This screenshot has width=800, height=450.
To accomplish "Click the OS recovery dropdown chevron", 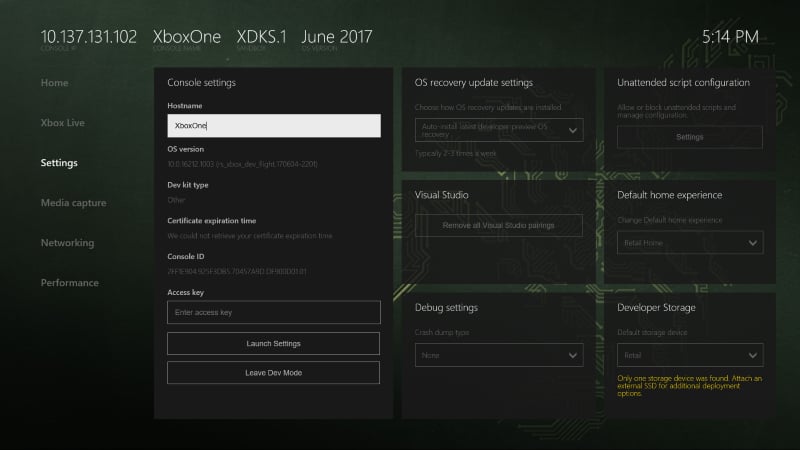I will click(x=572, y=131).
